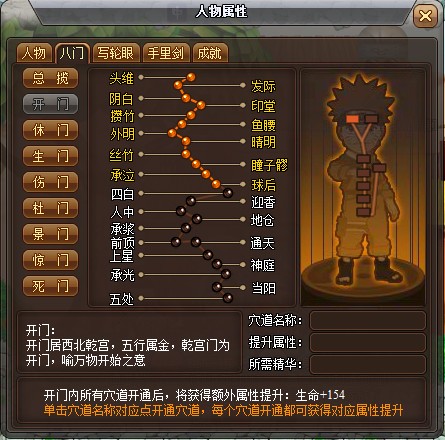
Task: Switch to the 手里剑 tab
Action: (166, 53)
